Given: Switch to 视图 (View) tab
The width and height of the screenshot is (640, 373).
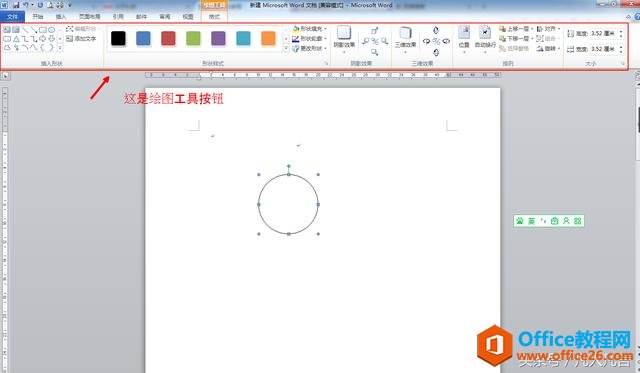Looking at the screenshot, I should pyautogui.click(x=188, y=17).
